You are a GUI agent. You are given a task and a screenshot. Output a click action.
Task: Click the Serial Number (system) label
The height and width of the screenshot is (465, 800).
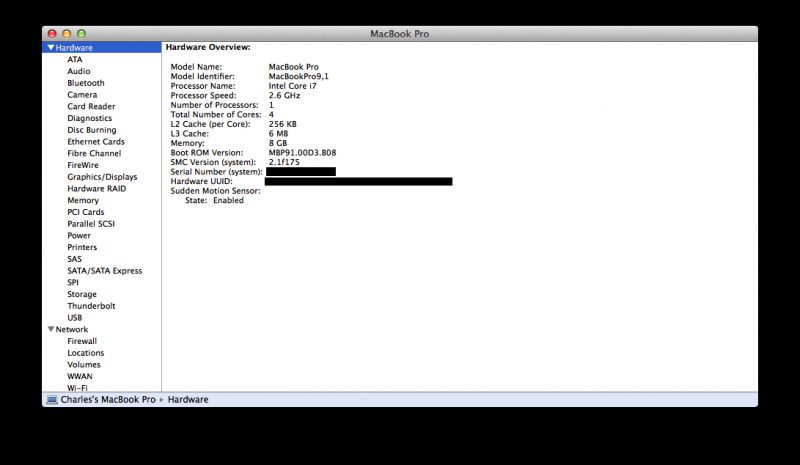(x=216, y=172)
